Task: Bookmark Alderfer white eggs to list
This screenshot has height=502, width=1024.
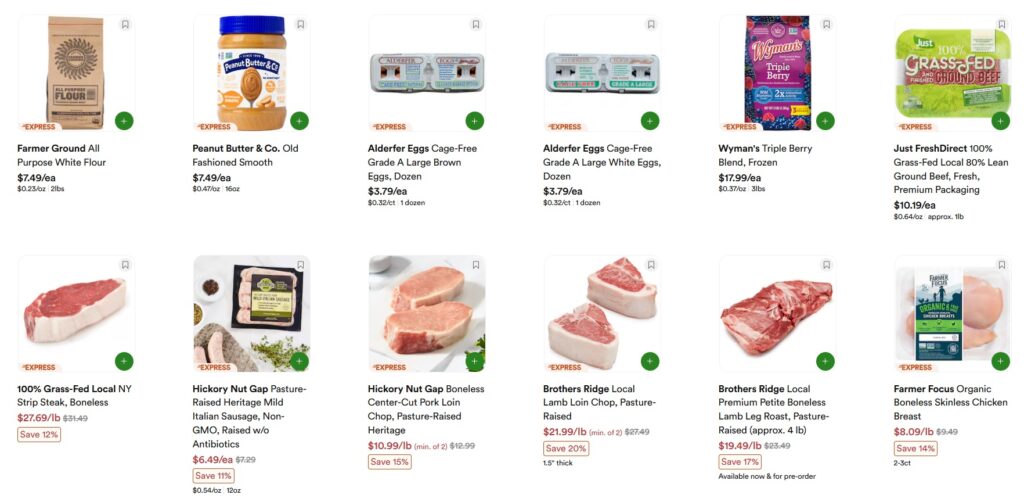Action: point(651,25)
